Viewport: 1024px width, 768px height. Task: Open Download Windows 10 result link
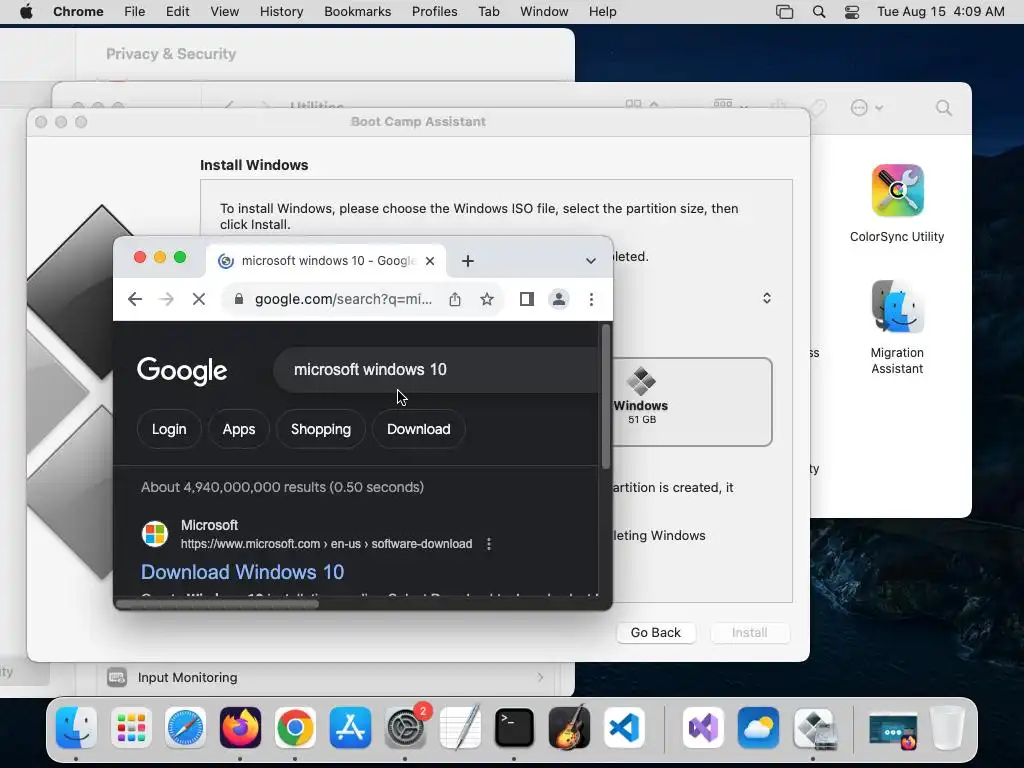point(242,572)
